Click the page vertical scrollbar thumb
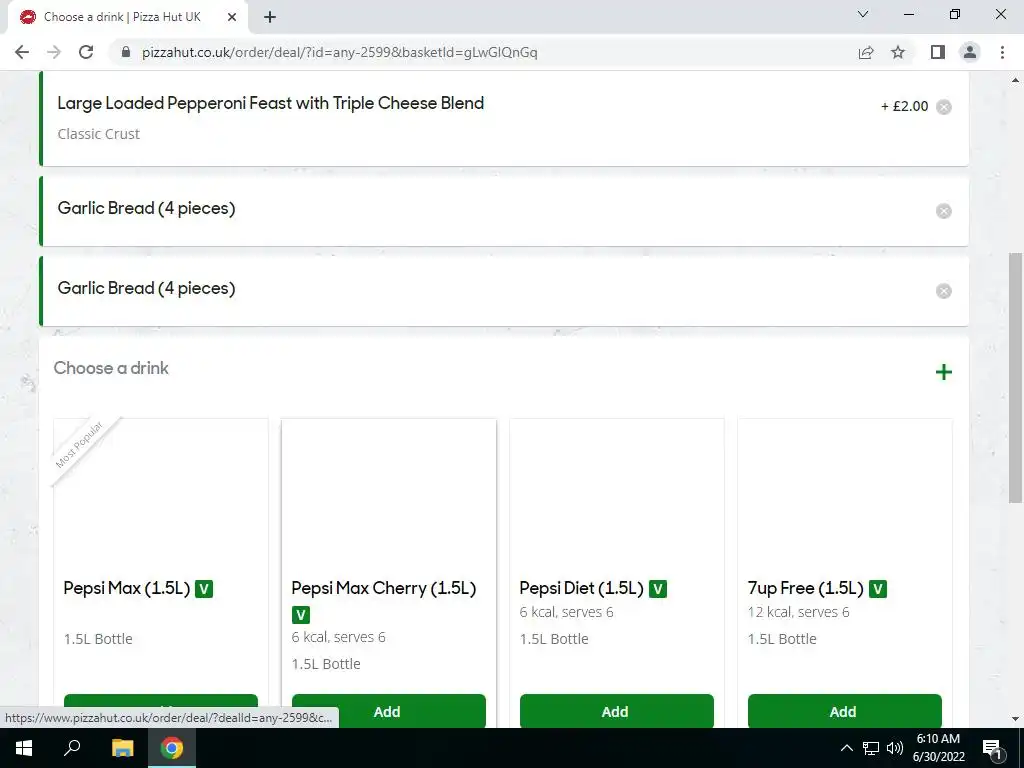The height and width of the screenshot is (768, 1024). pyautogui.click(x=1015, y=377)
